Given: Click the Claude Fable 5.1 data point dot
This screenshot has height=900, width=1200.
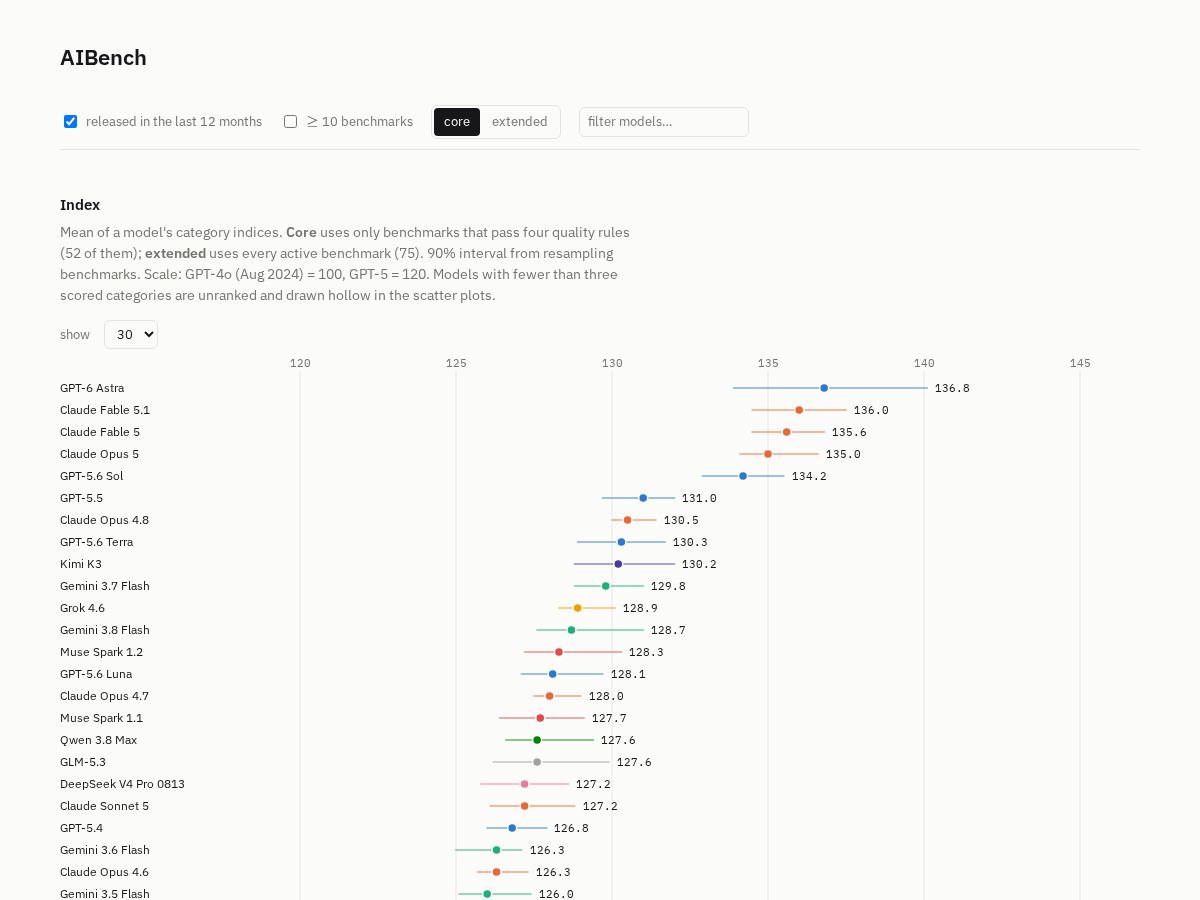Looking at the screenshot, I should 799,410.
